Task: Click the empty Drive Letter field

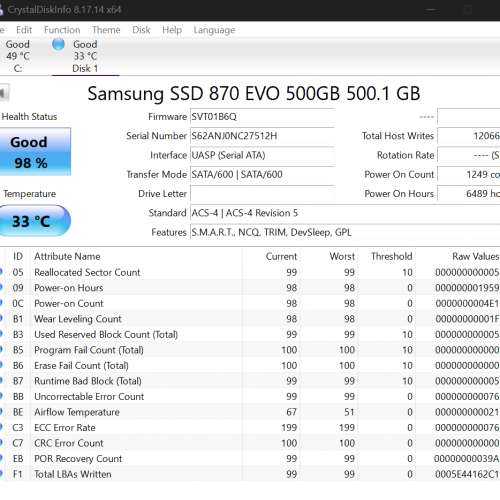Action: click(x=262, y=194)
